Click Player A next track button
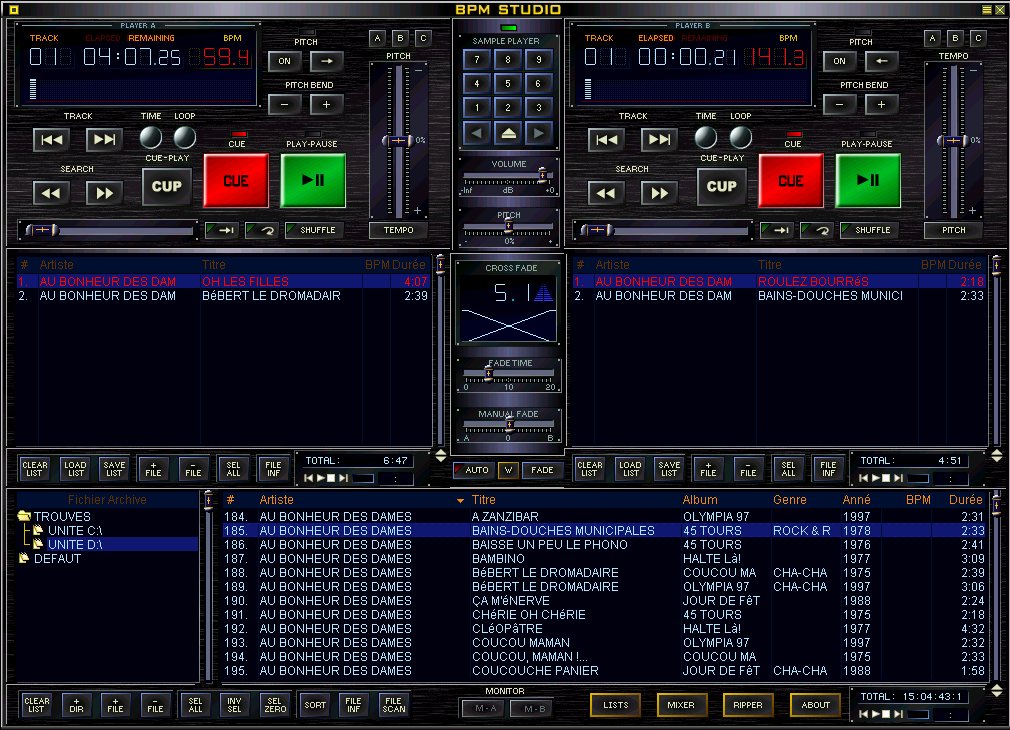 (x=104, y=139)
